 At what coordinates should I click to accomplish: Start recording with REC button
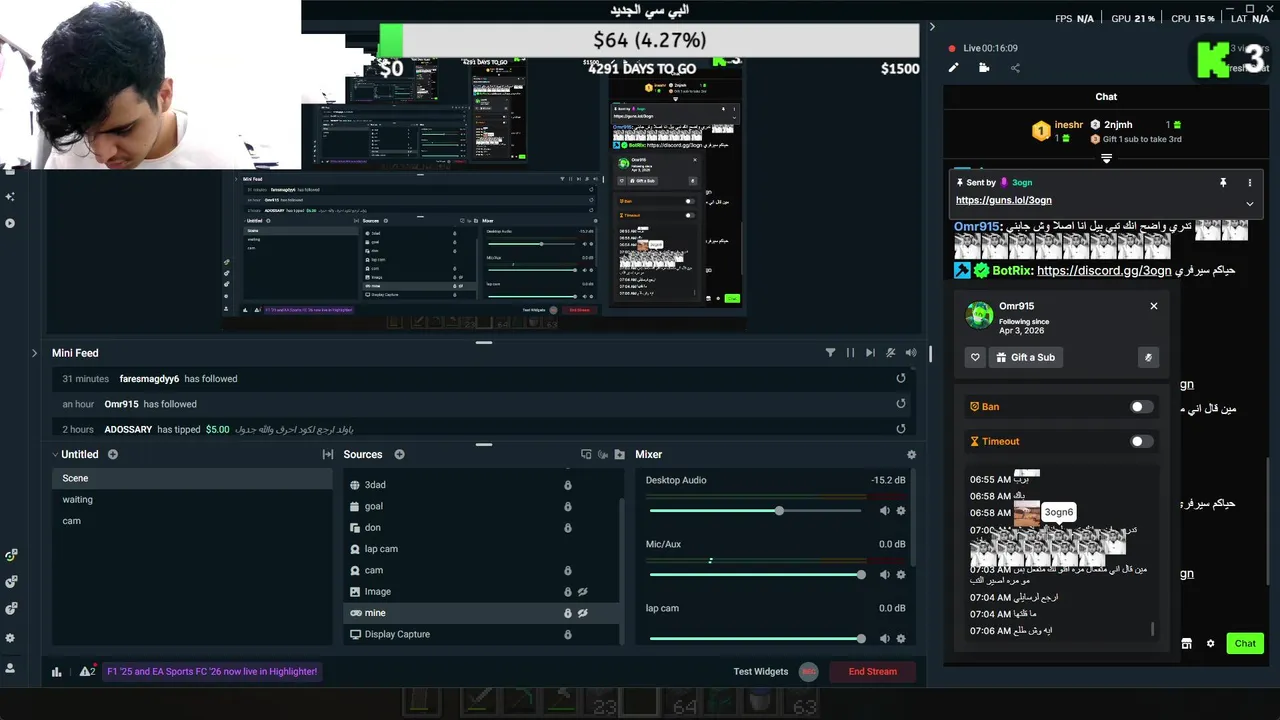[x=808, y=672]
